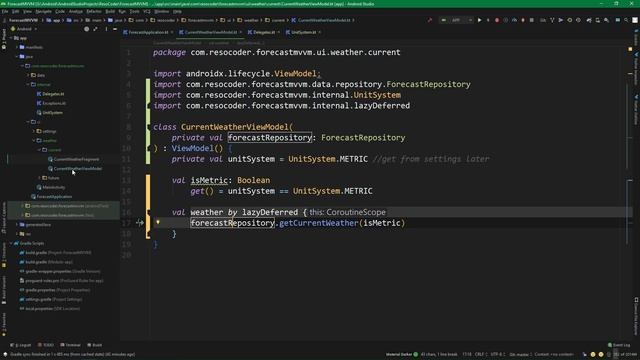Expand the settings package folder

(x=33, y=131)
